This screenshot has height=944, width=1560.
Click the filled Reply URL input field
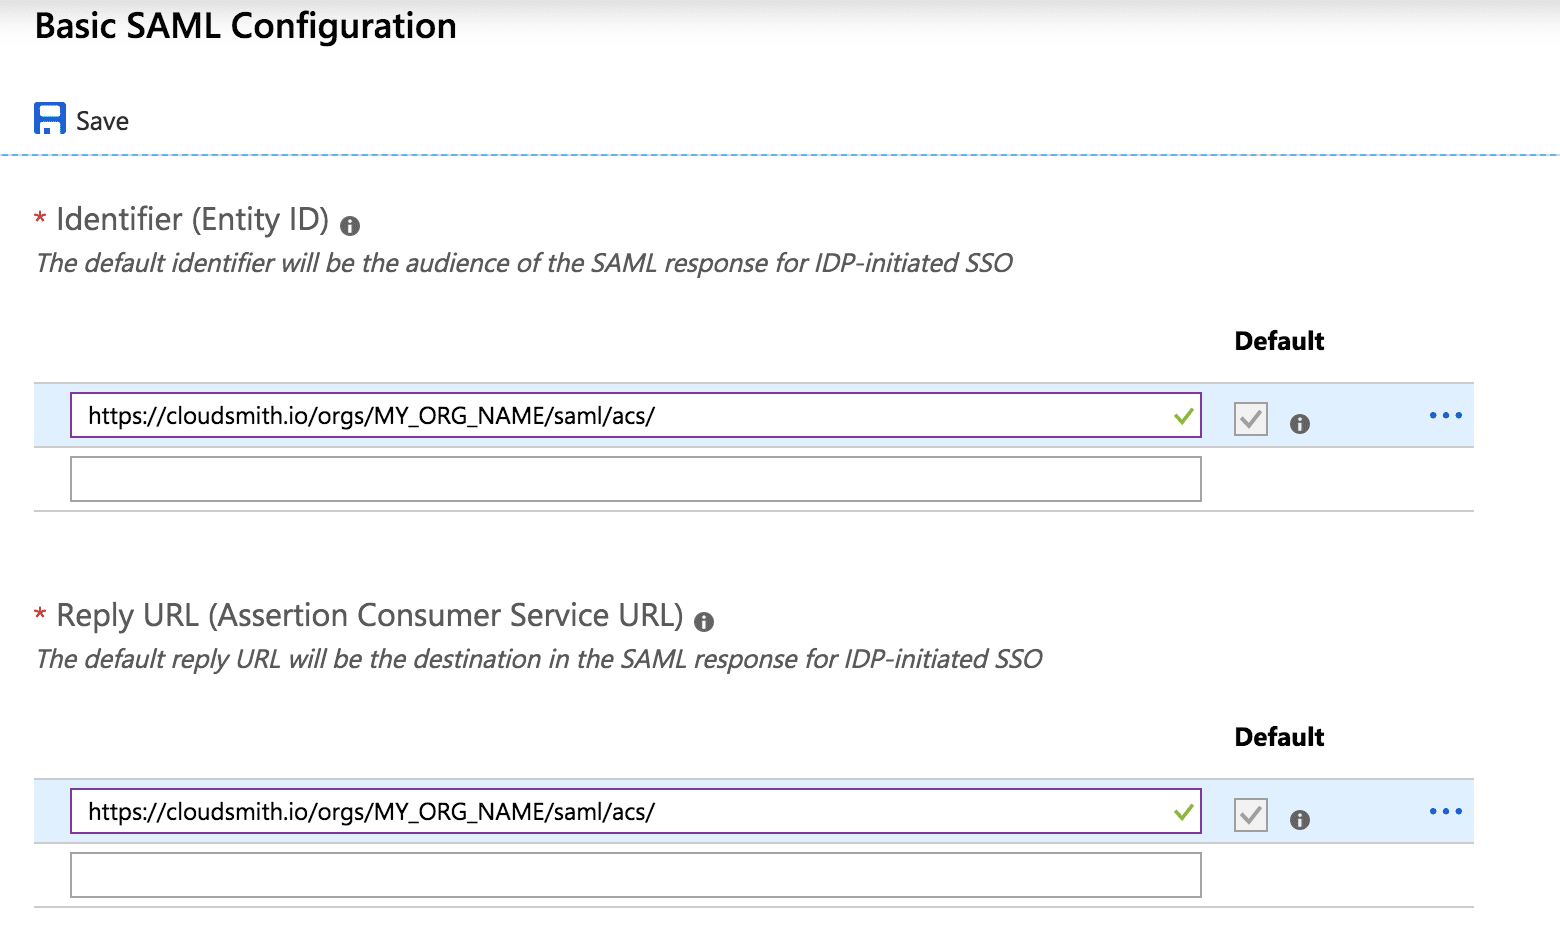click(620, 812)
